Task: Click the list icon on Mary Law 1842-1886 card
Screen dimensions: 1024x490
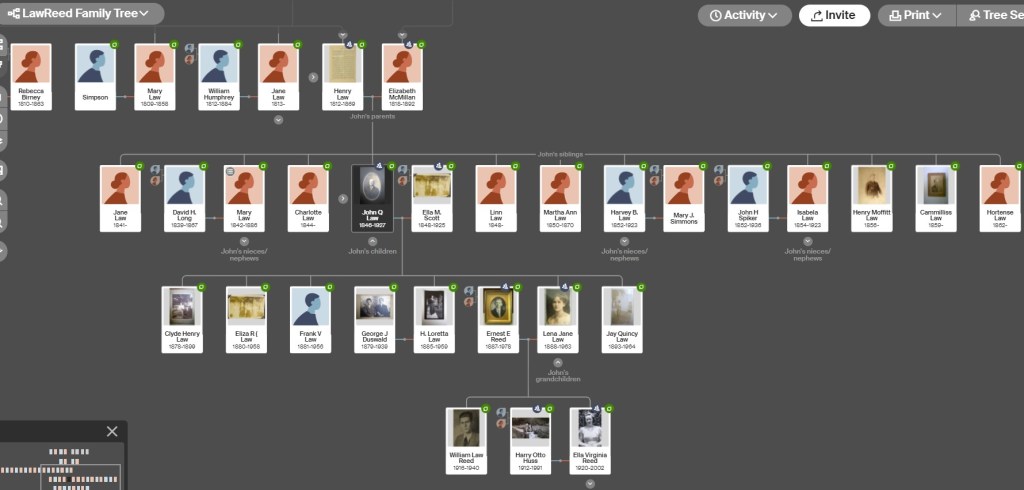Action: tap(229, 171)
